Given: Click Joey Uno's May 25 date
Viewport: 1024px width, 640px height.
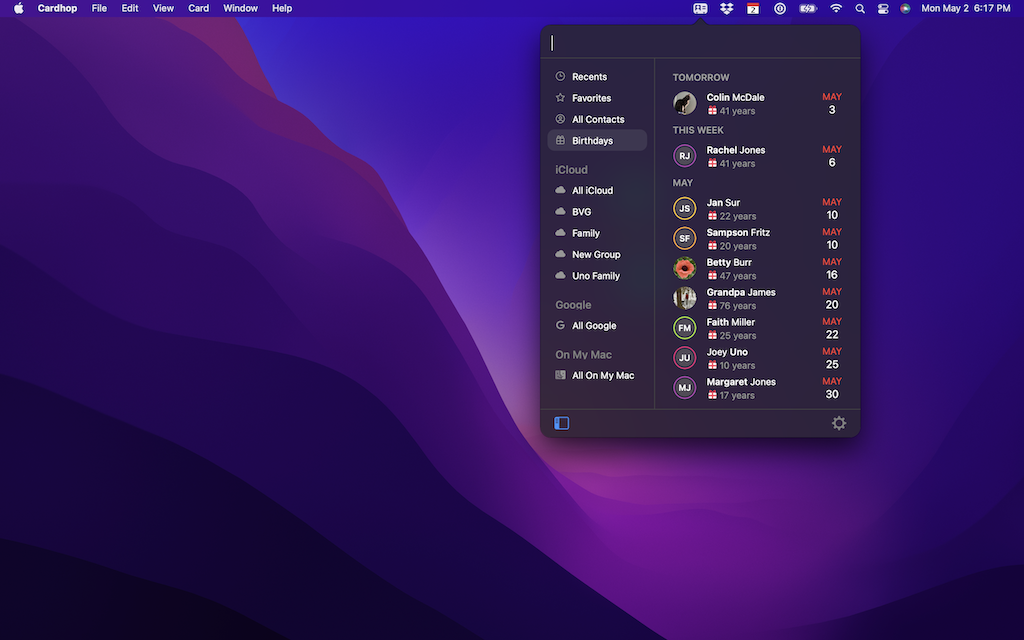Looking at the screenshot, I should click(832, 359).
